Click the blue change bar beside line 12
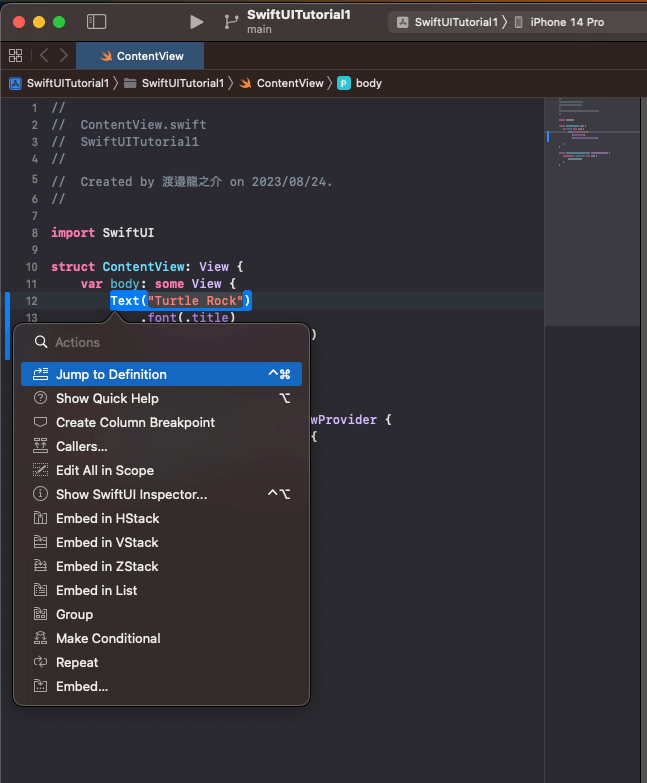Image resolution: width=647 pixels, height=783 pixels. (x=7, y=326)
